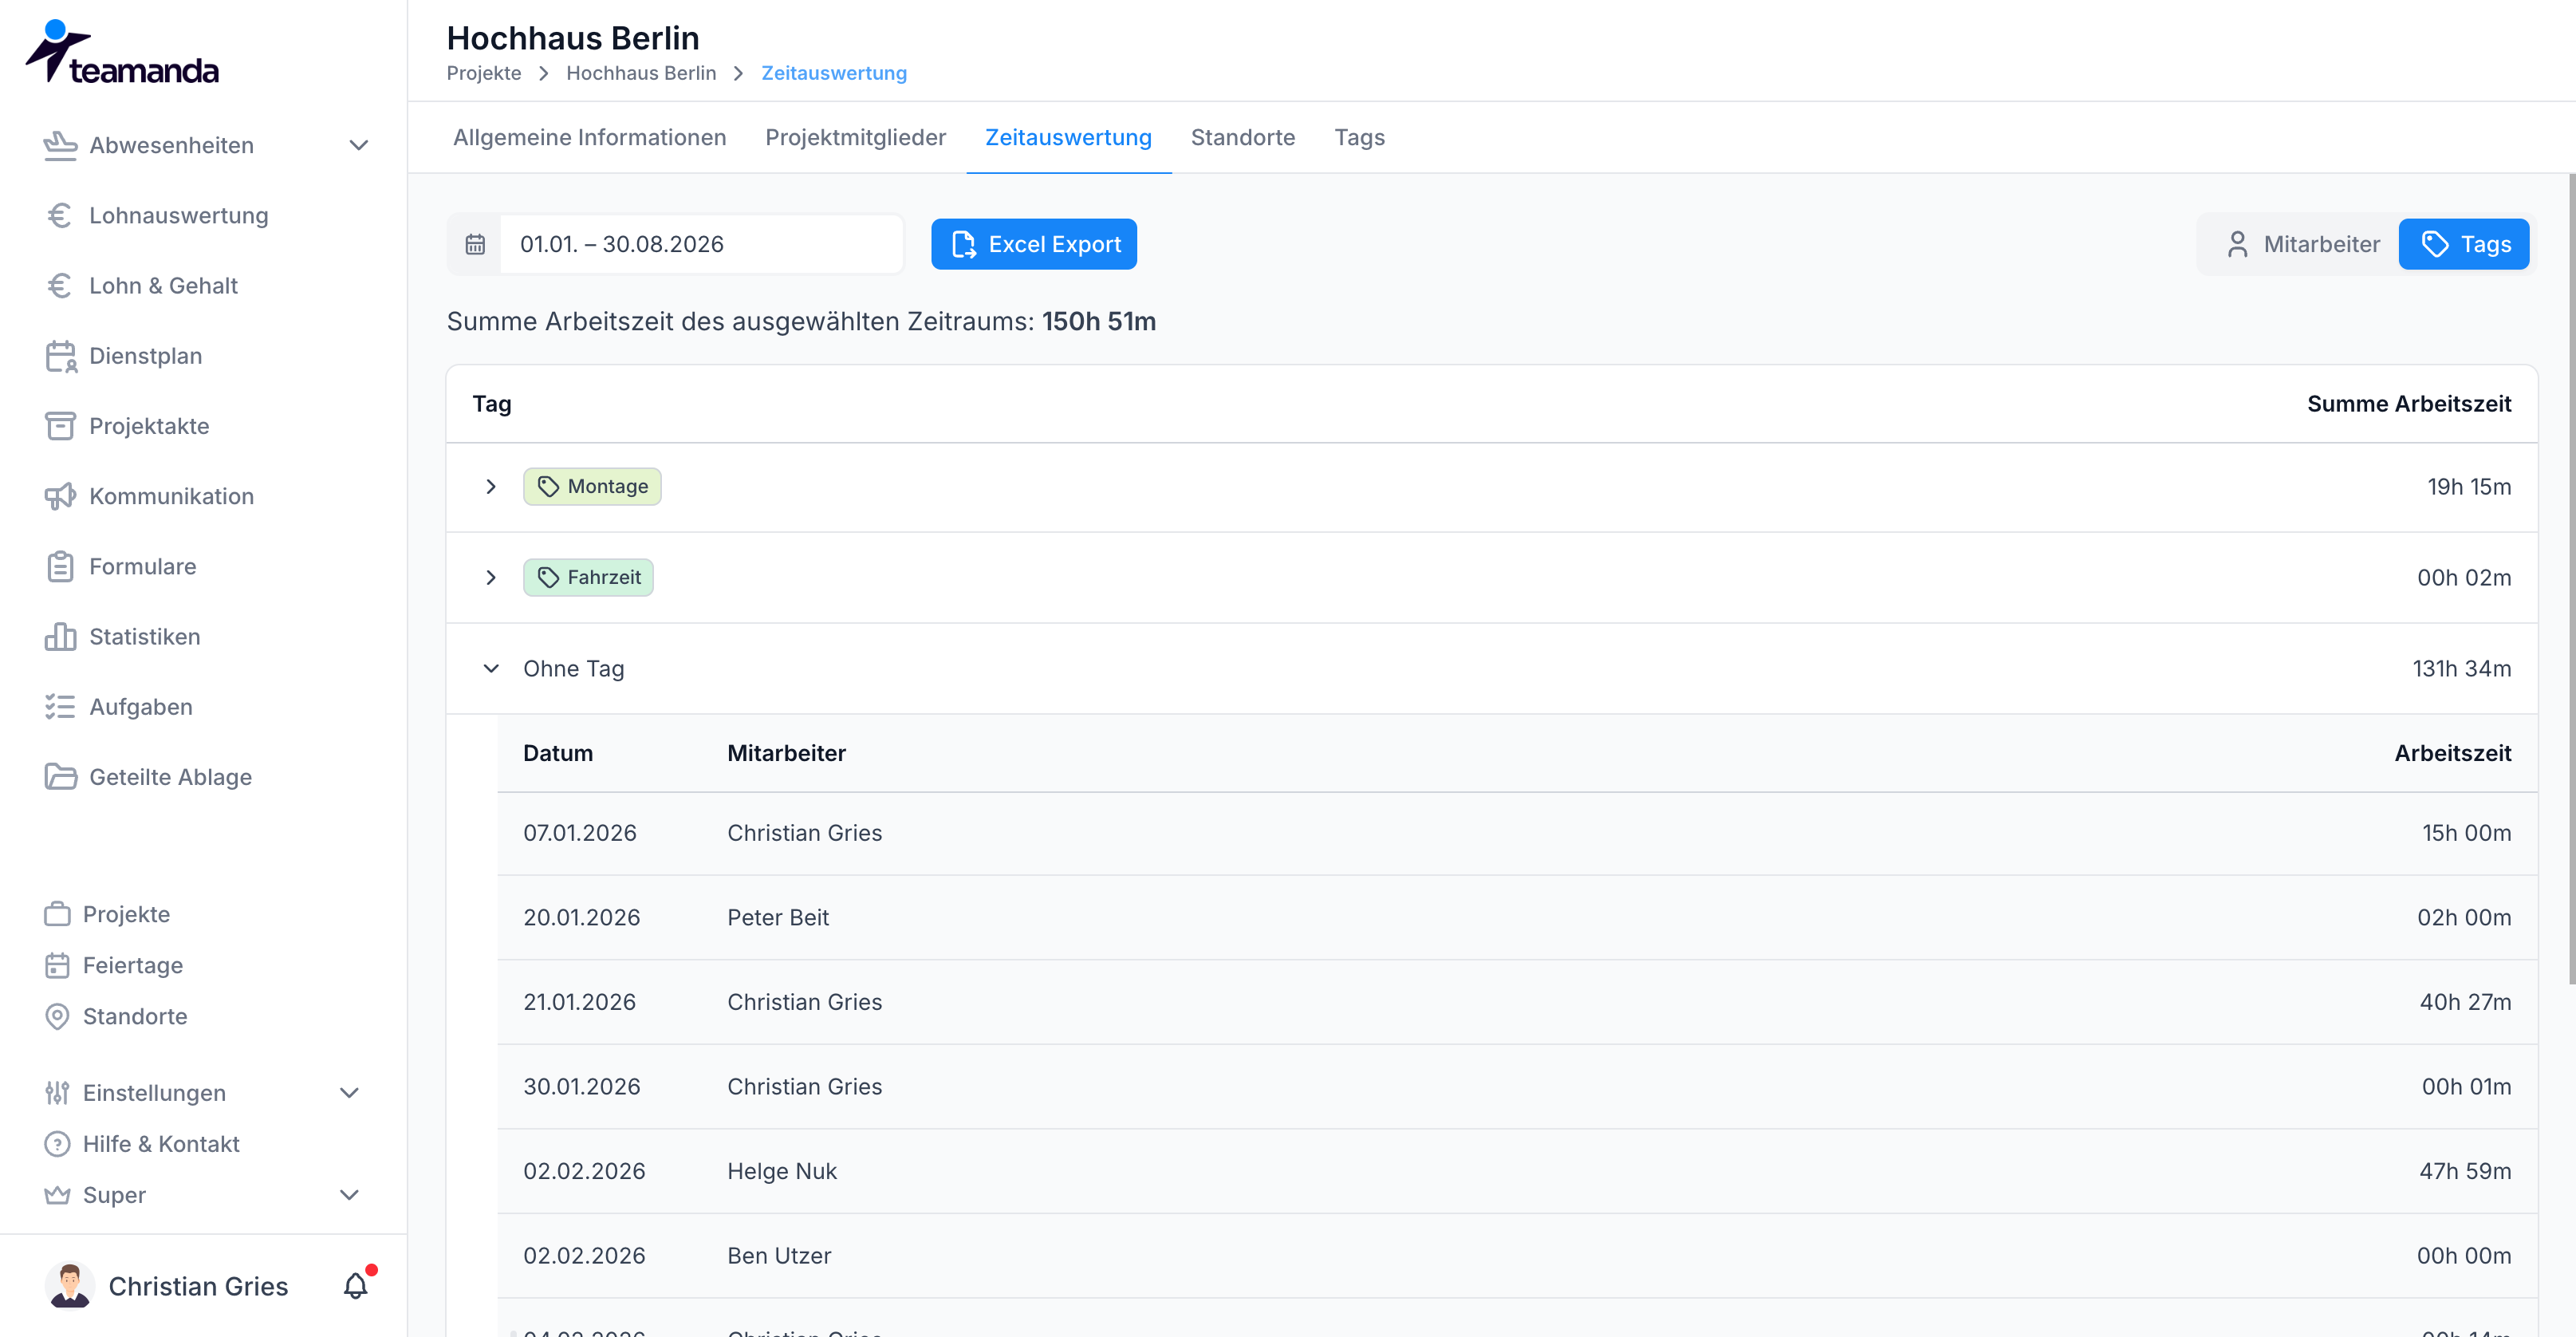
Task: Expand the Abwesenheiten menu chevron
Action: pos(359,145)
